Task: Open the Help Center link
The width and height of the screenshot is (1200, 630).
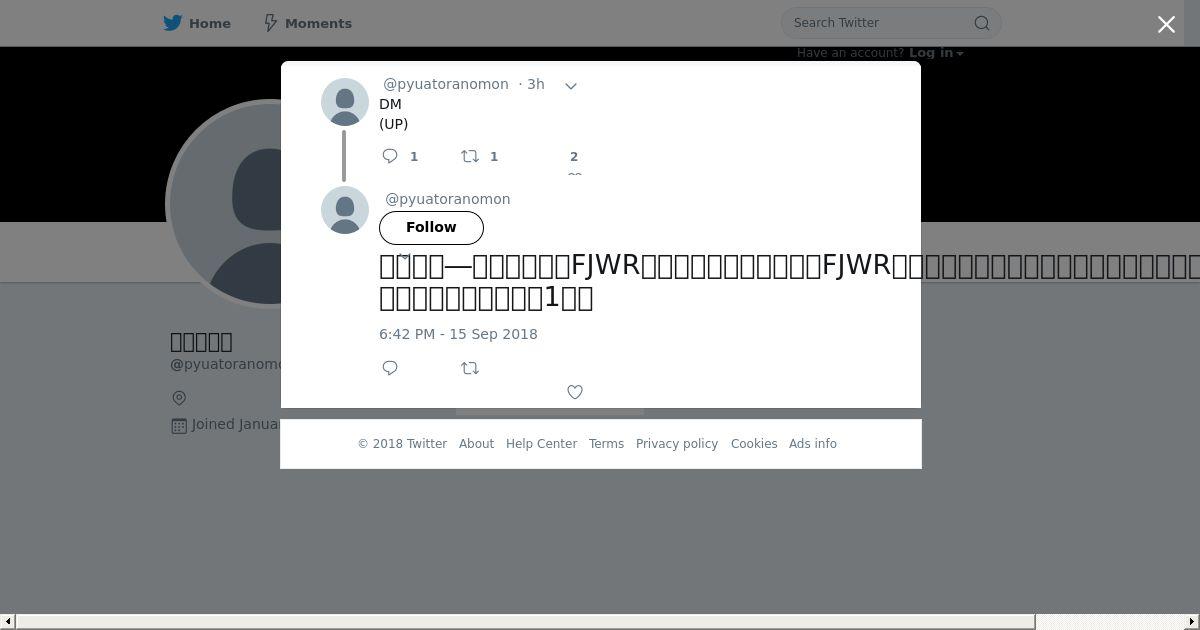Action: pos(541,444)
